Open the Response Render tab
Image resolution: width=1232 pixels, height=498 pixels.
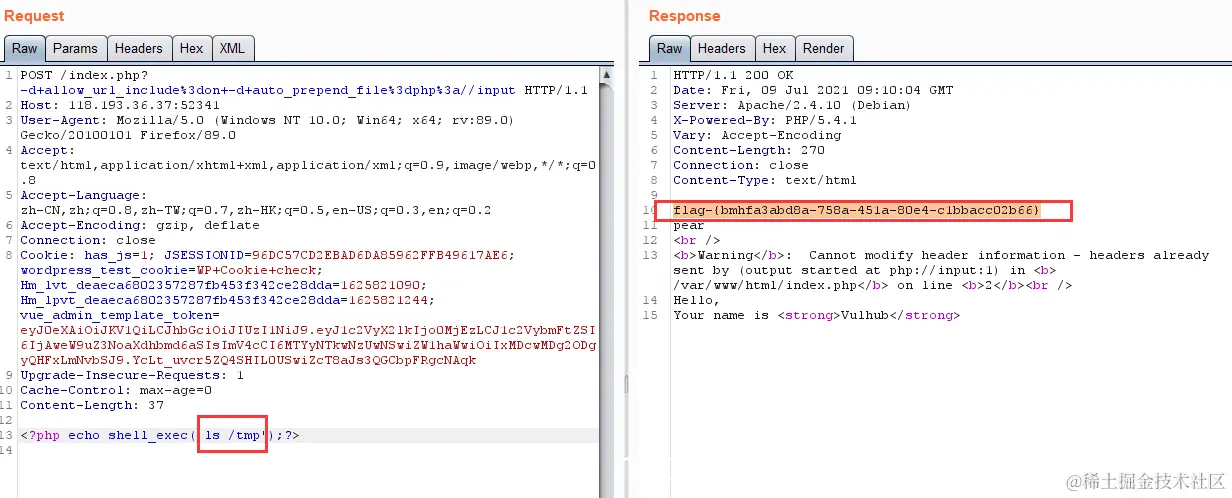coord(823,48)
